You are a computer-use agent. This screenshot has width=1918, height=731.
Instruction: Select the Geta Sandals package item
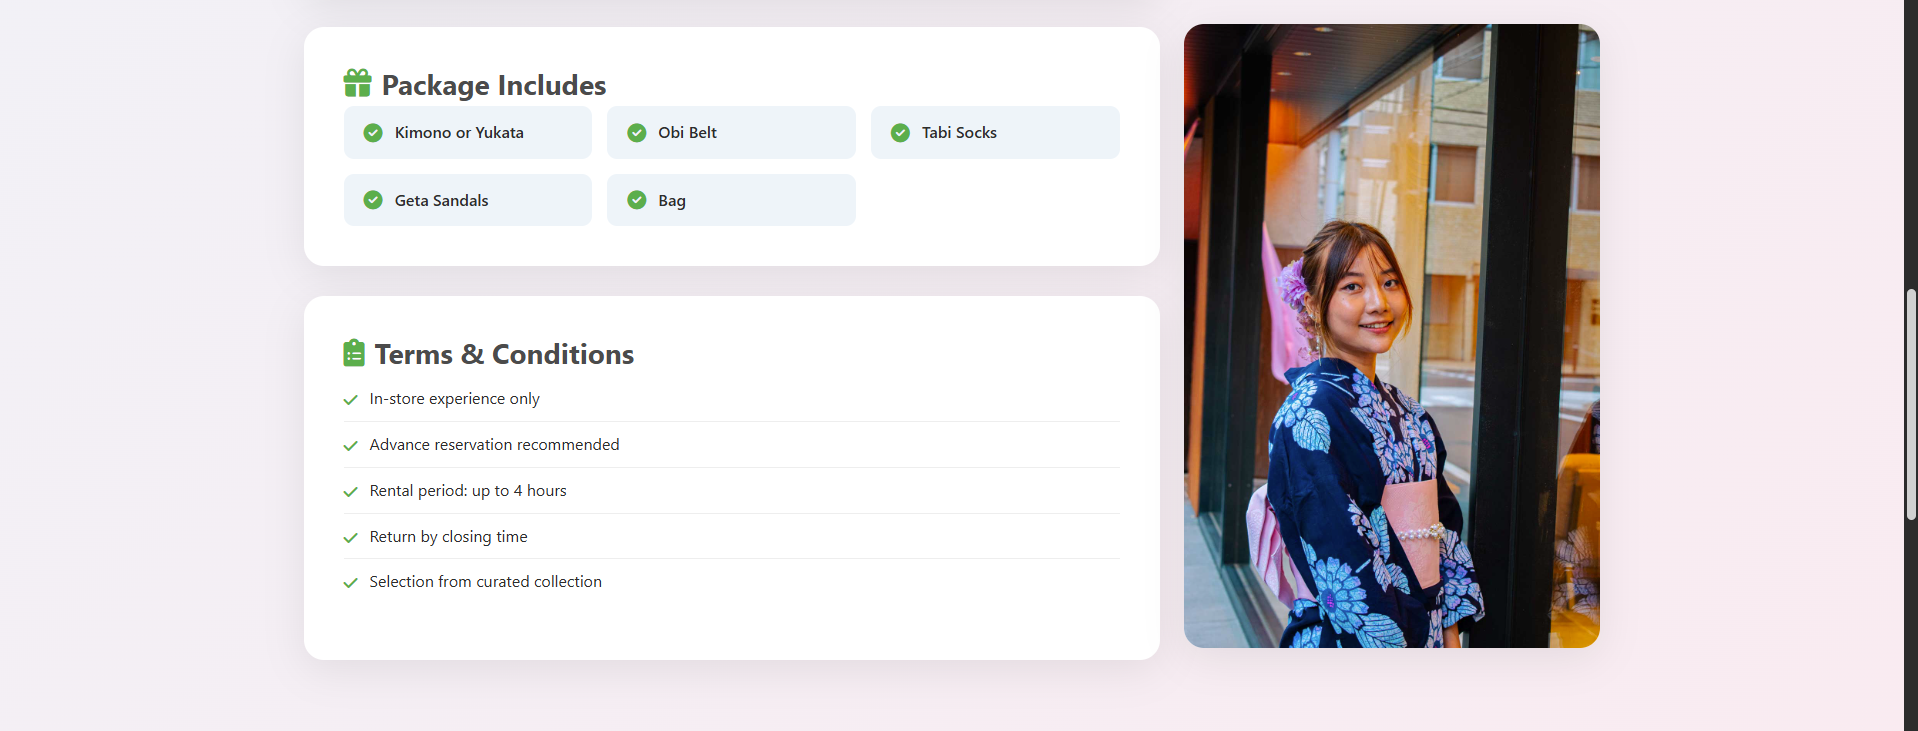pos(468,200)
